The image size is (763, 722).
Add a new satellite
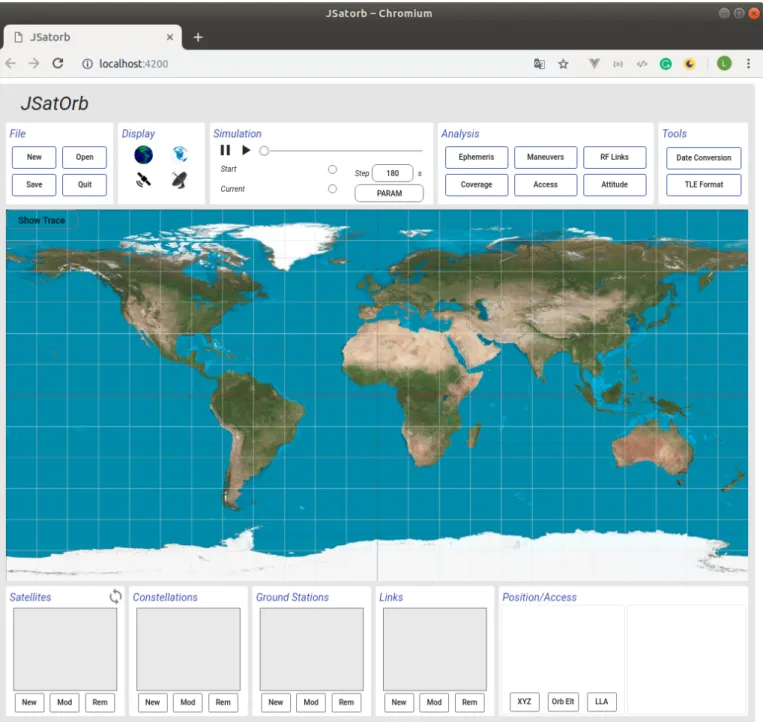coord(29,702)
